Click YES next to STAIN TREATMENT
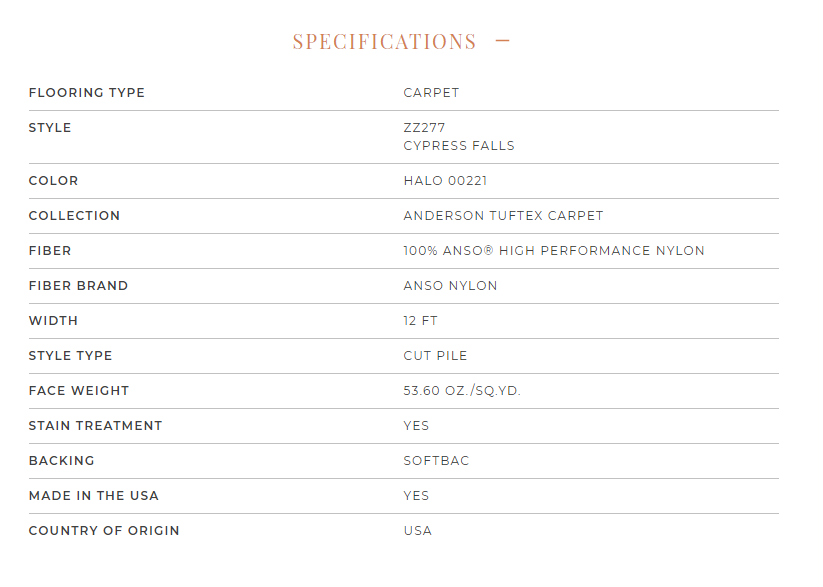 point(416,426)
